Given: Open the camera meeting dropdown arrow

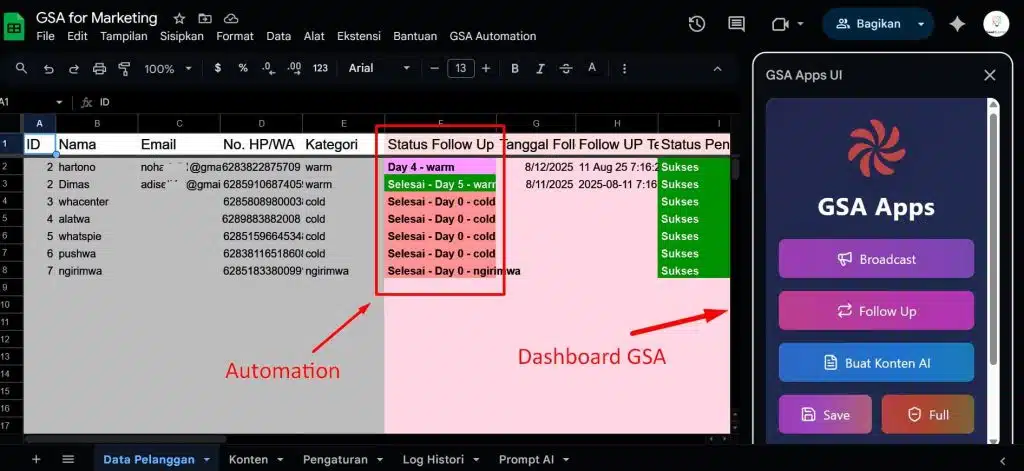Looking at the screenshot, I should pyautogui.click(x=800, y=24).
